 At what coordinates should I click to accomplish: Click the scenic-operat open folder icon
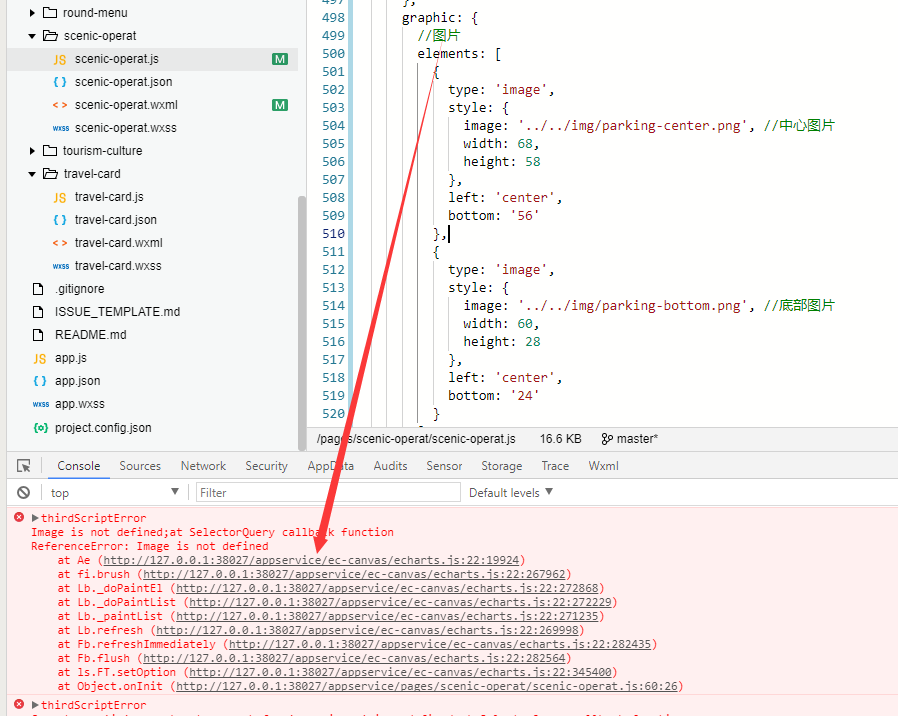50,36
